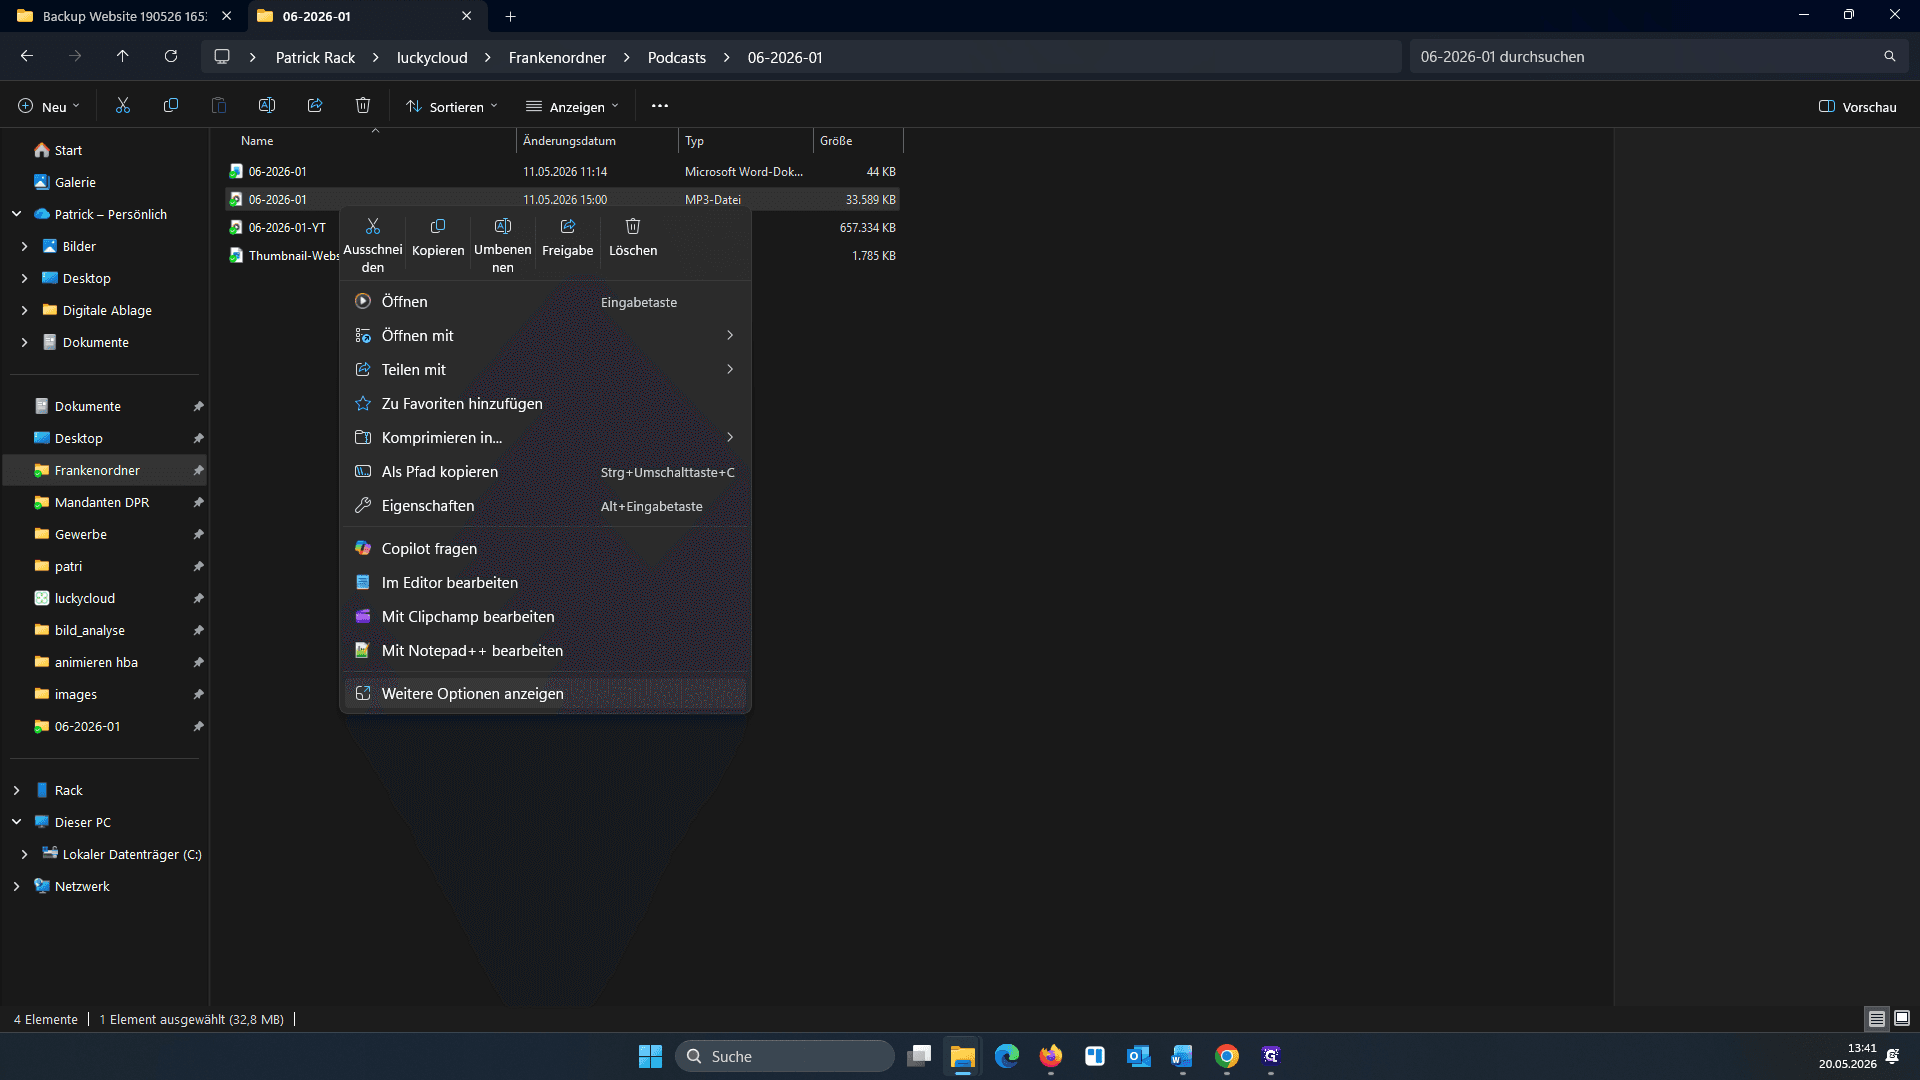Open the three-dots more options menu

pos(660,106)
